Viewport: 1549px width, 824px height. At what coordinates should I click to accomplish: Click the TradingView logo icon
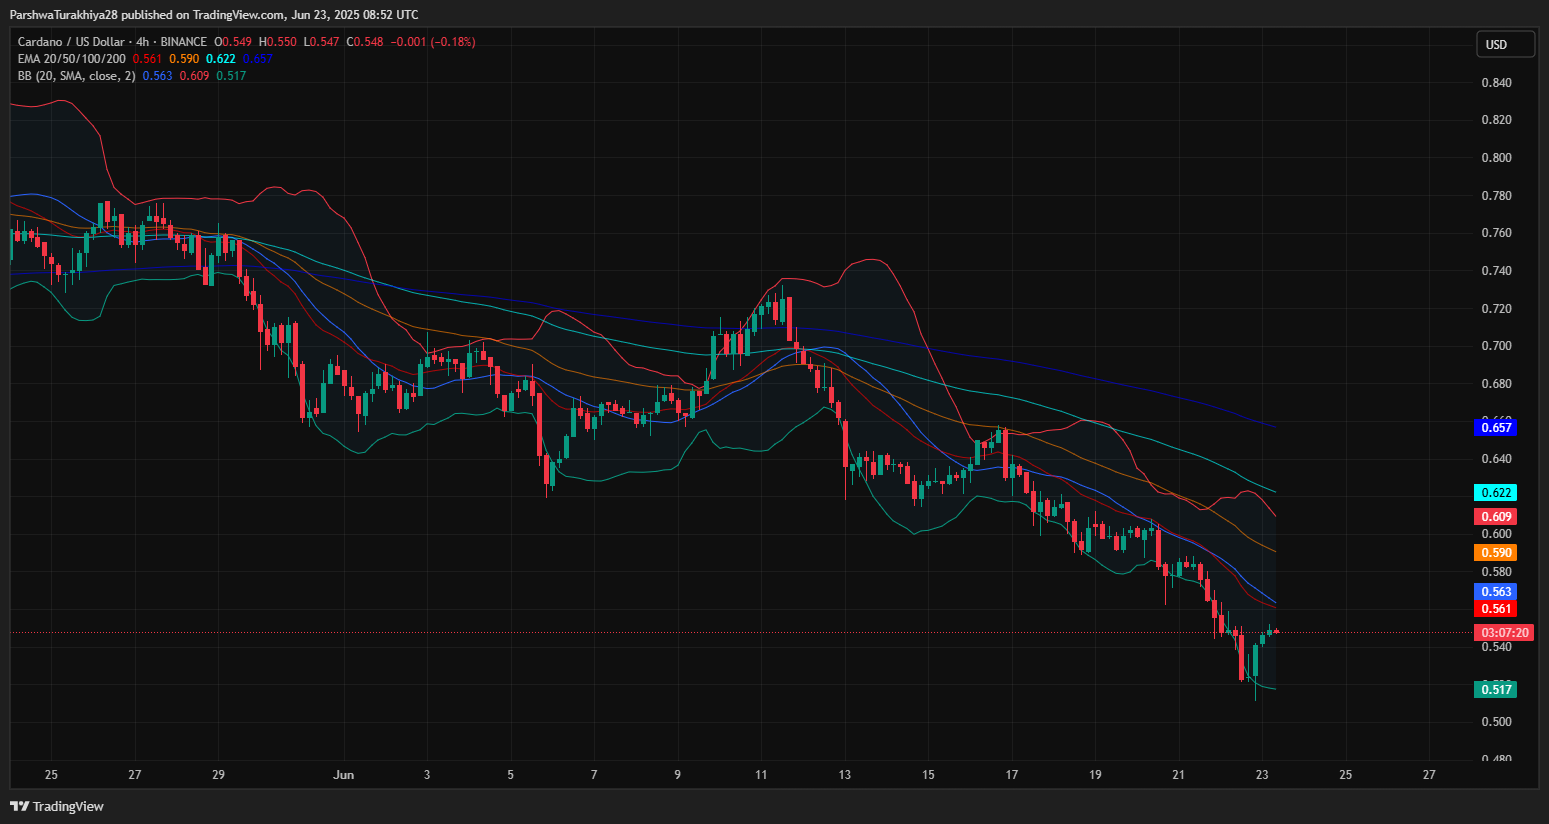(x=19, y=806)
